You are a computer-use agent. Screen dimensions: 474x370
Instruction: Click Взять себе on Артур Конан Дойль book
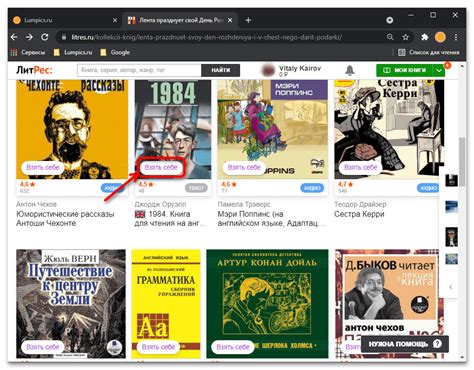(233, 347)
